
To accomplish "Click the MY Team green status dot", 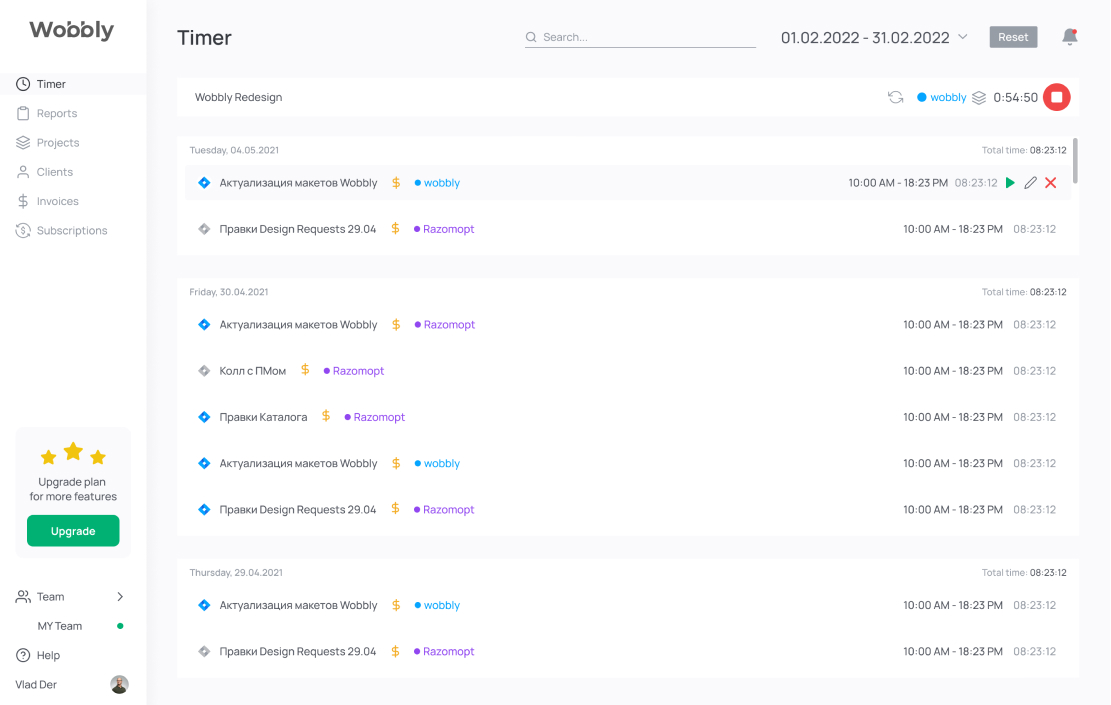I will (x=120, y=626).
